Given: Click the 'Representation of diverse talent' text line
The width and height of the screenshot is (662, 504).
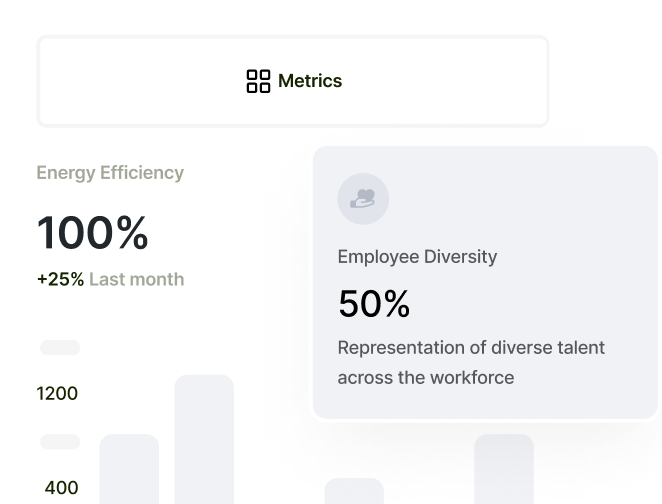Looking at the screenshot, I should [x=471, y=348].
